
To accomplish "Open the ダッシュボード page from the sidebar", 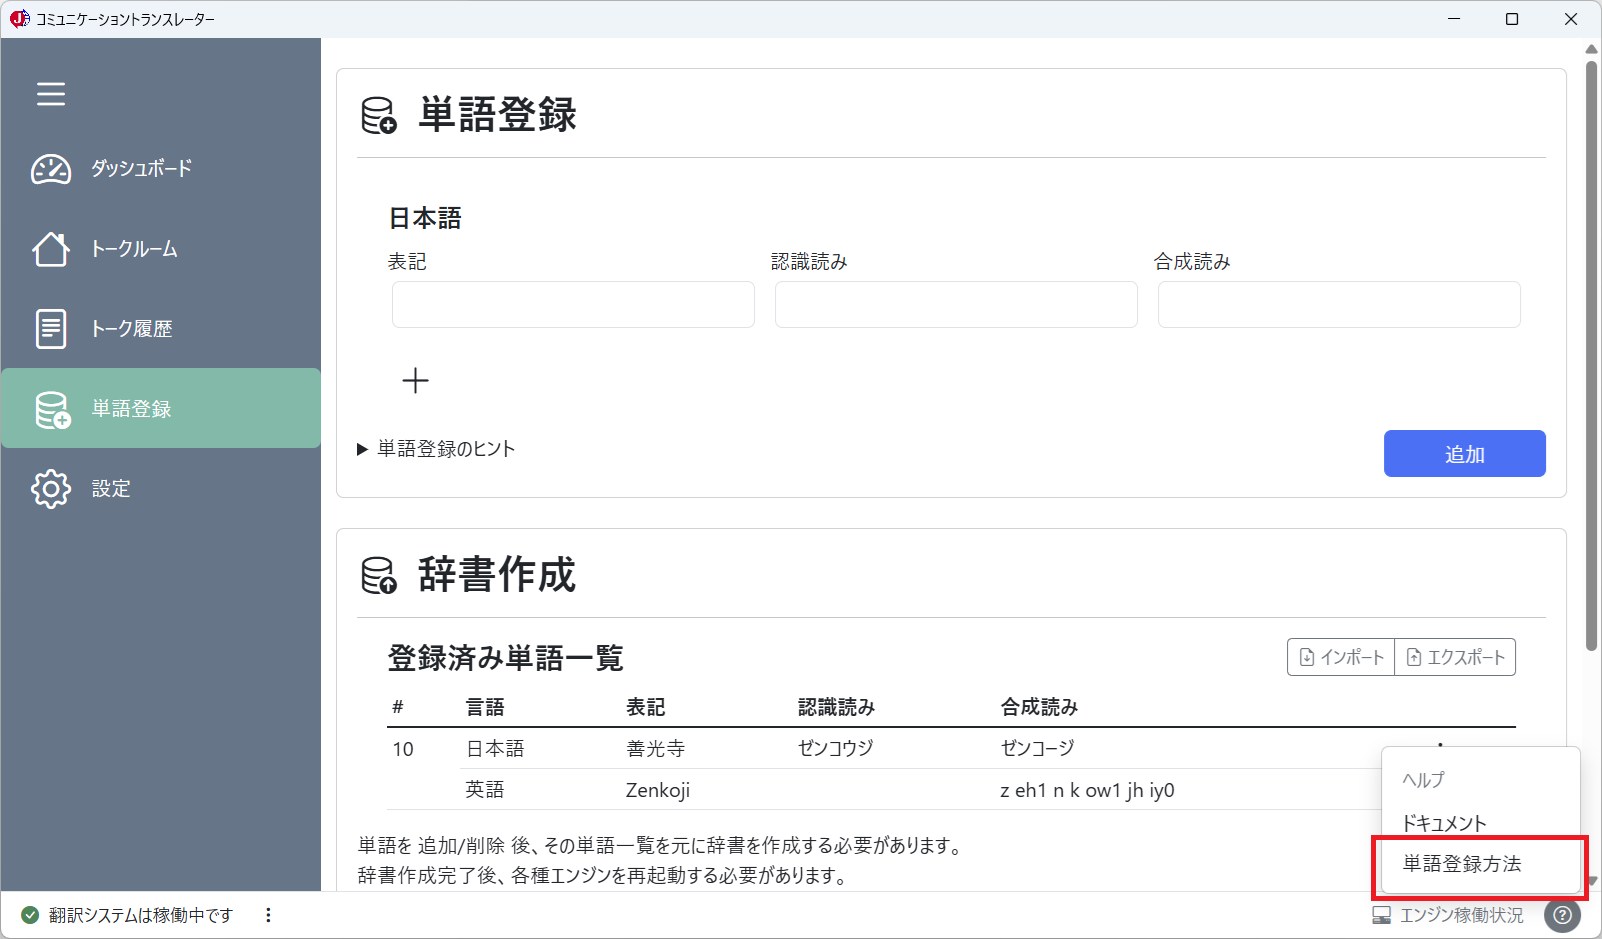I will (x=50, y=169).
